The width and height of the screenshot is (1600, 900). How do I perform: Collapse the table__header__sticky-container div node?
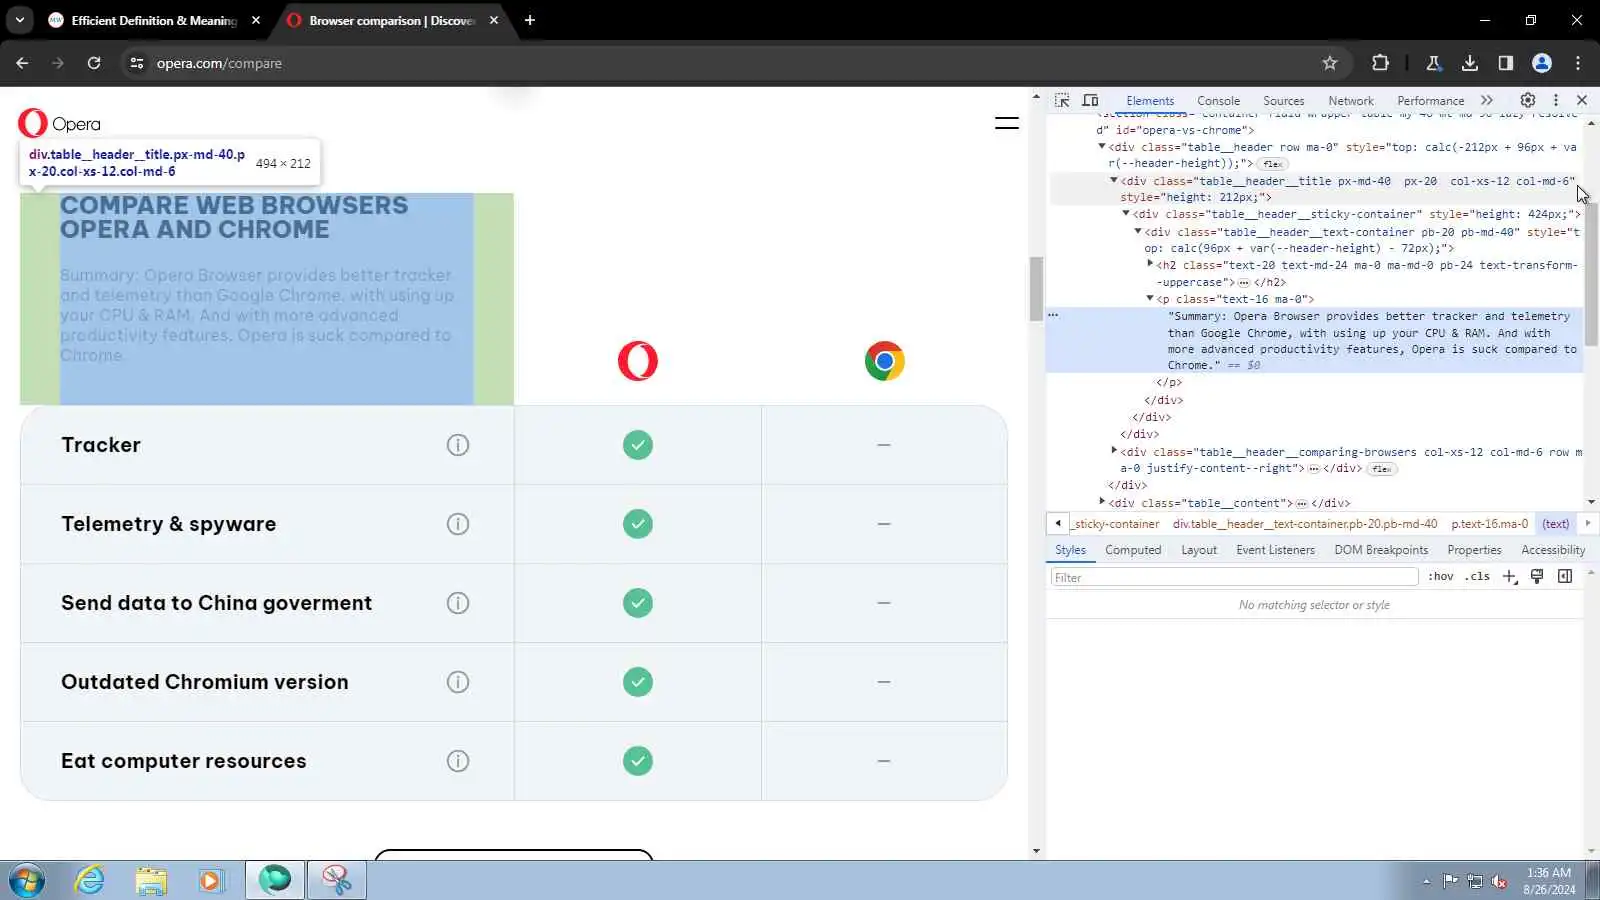(x=1126, y=214)
